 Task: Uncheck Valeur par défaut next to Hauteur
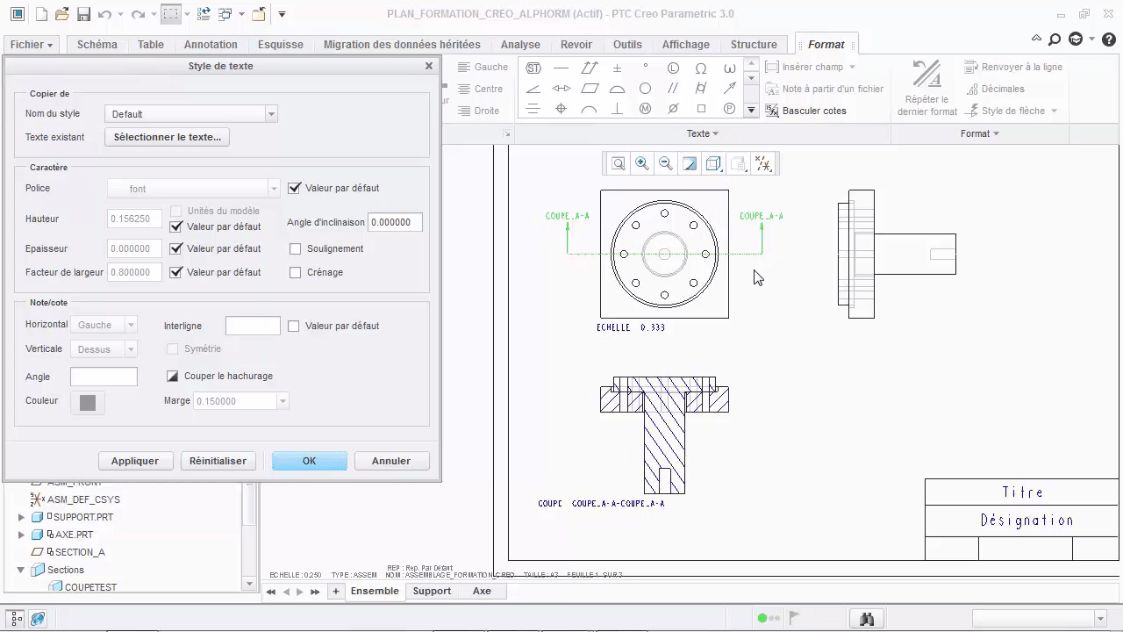tap(176, 226)
